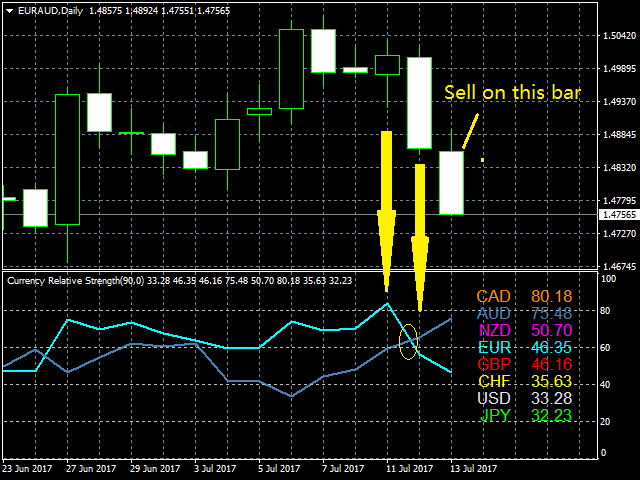Click the AUD currency label in legend
The height and width of the screenshot is (480, 640).
(x=493, y=313)
